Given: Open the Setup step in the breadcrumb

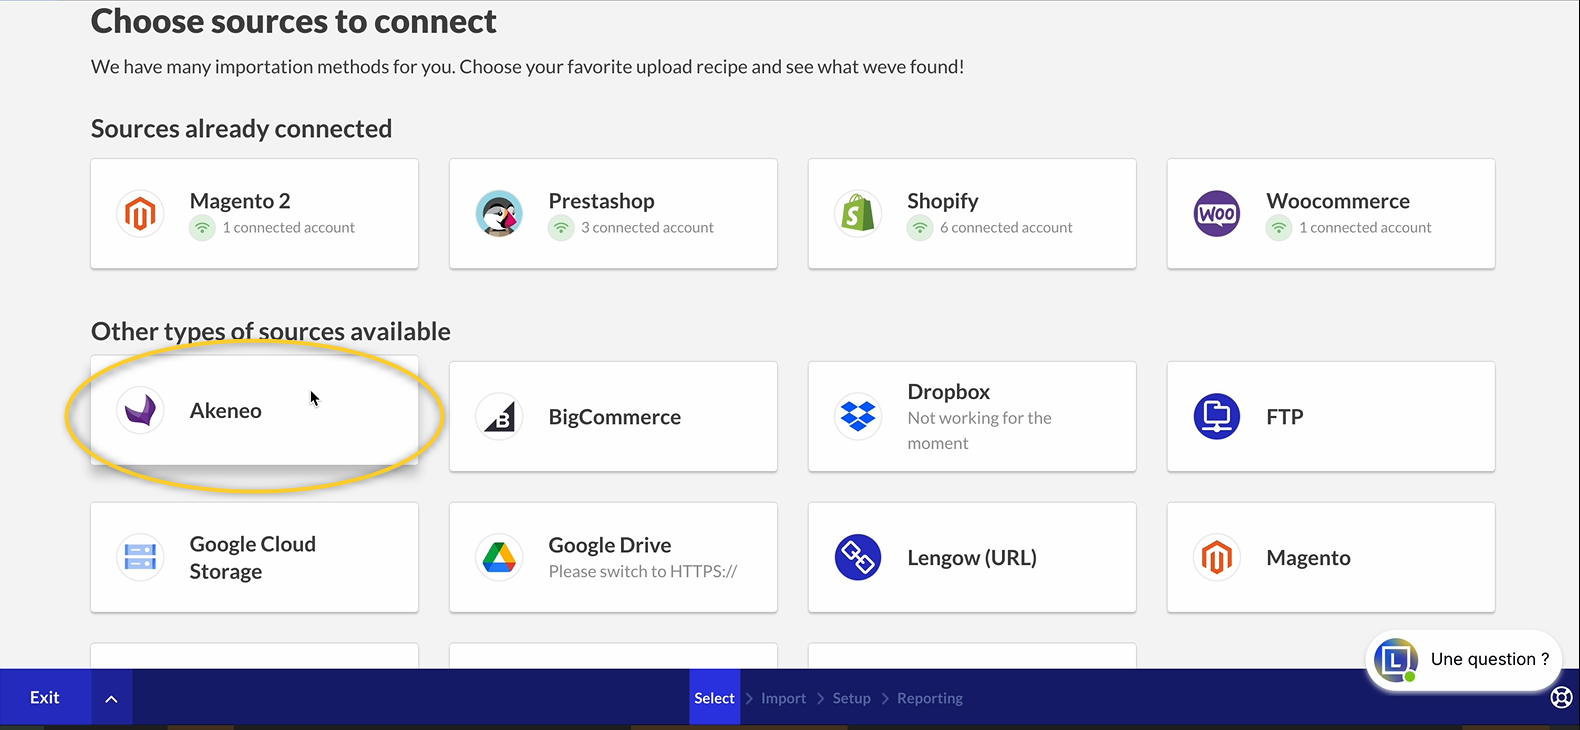Looking at the screenshot, I should (851, 697).
